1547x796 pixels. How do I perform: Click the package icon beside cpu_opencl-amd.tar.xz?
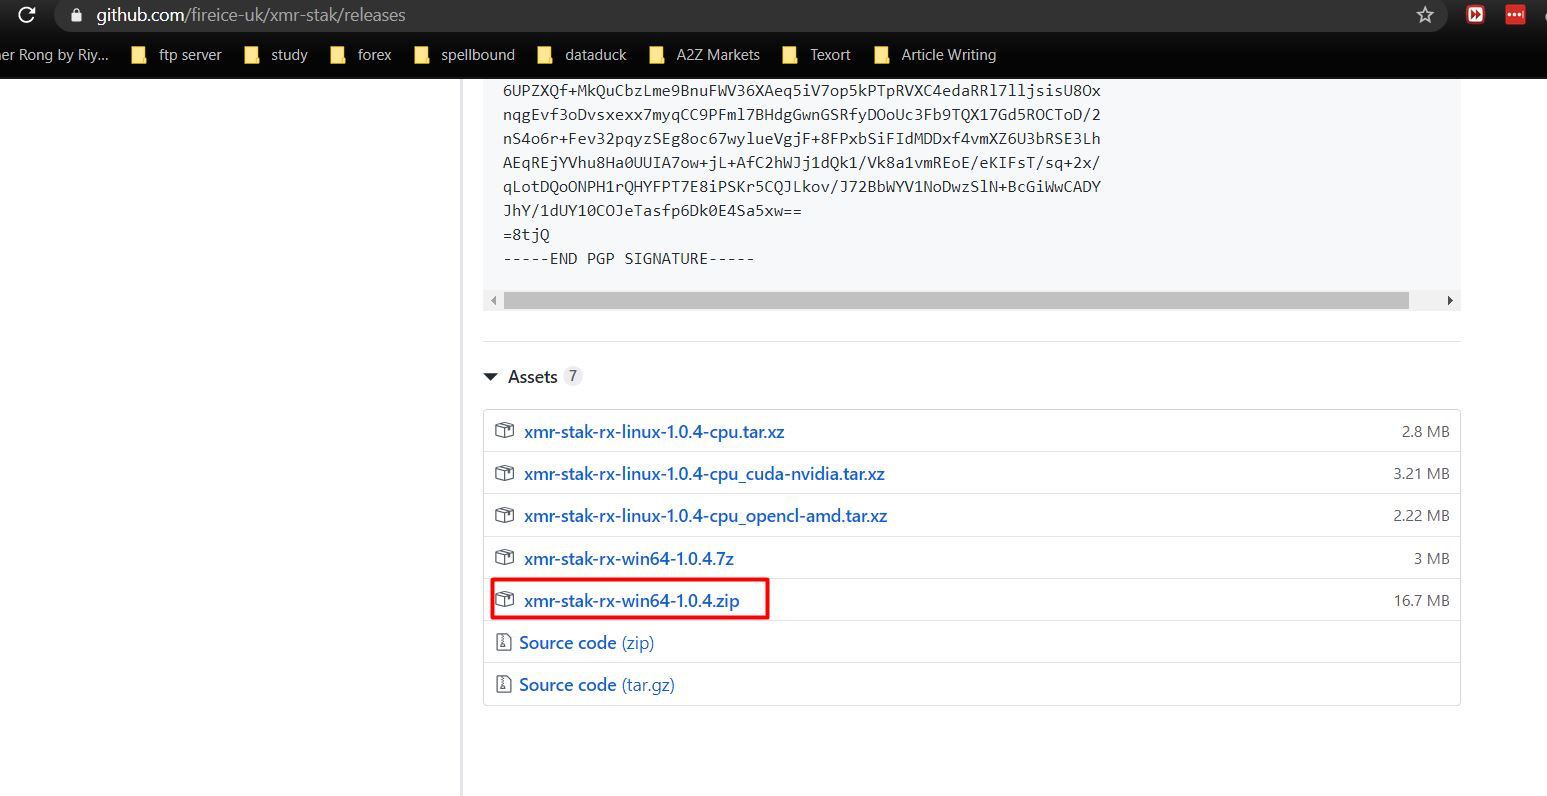click(505, 515)
